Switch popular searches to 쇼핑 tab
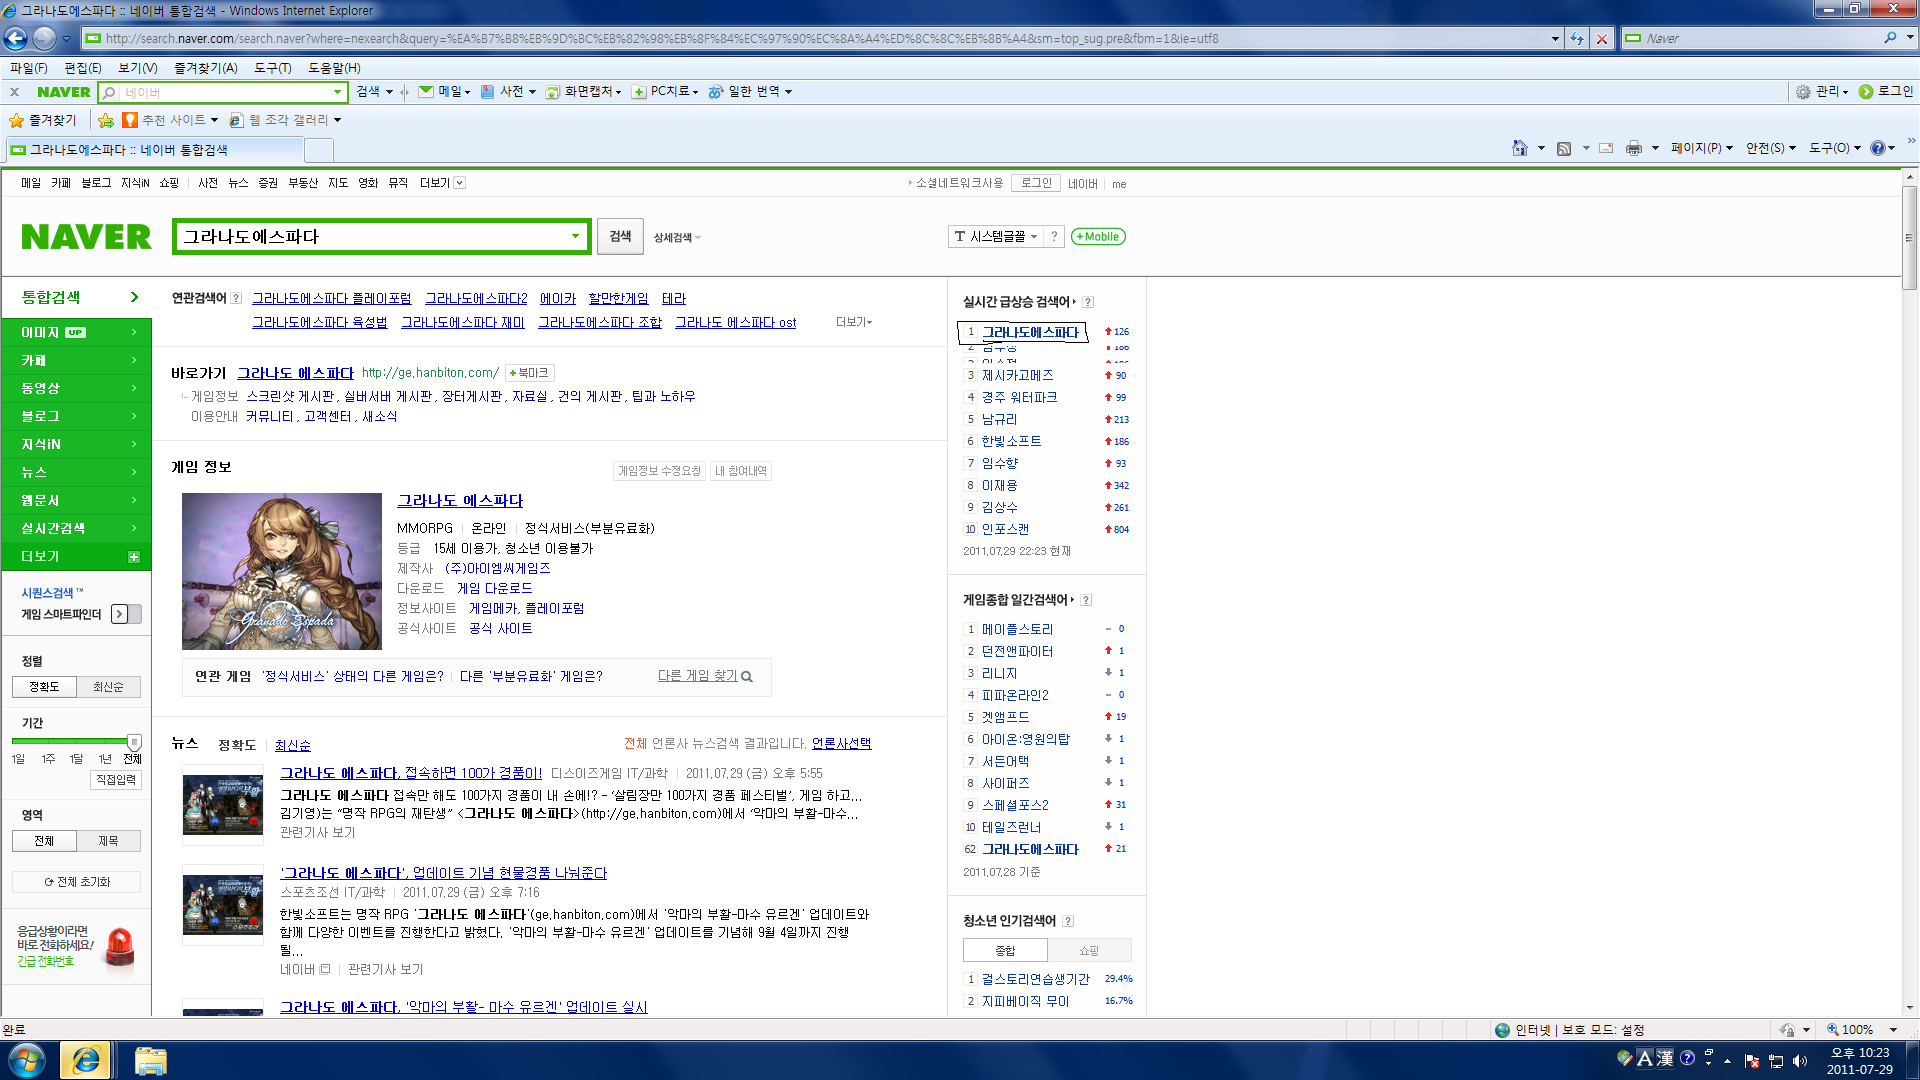This screenshot has height=1080, width=1920. click(1089, 950)
